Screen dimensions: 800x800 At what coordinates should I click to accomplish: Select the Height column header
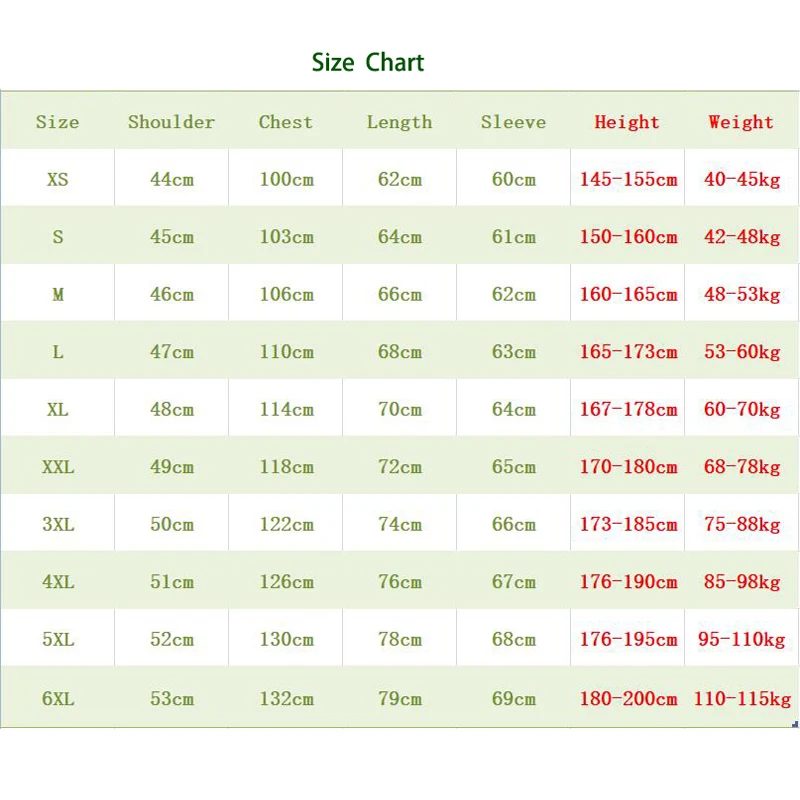(x=627, y=122)
